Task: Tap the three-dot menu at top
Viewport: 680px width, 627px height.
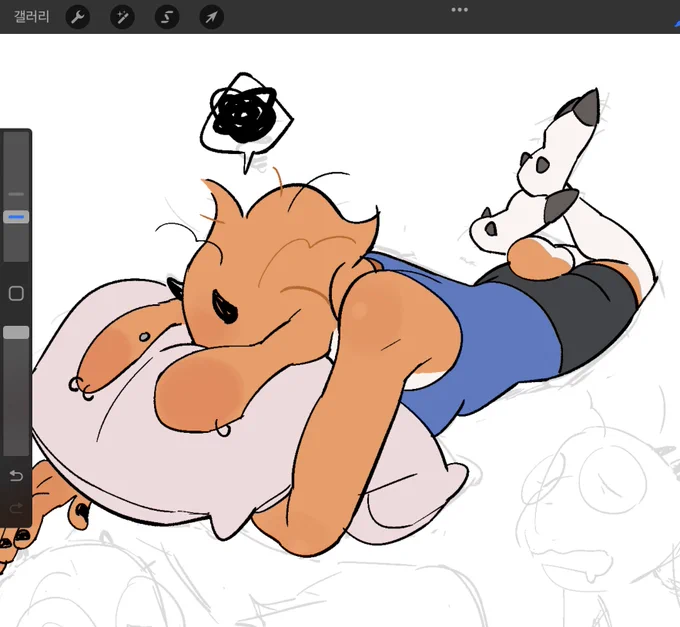Action: click(x=459, y=10)
